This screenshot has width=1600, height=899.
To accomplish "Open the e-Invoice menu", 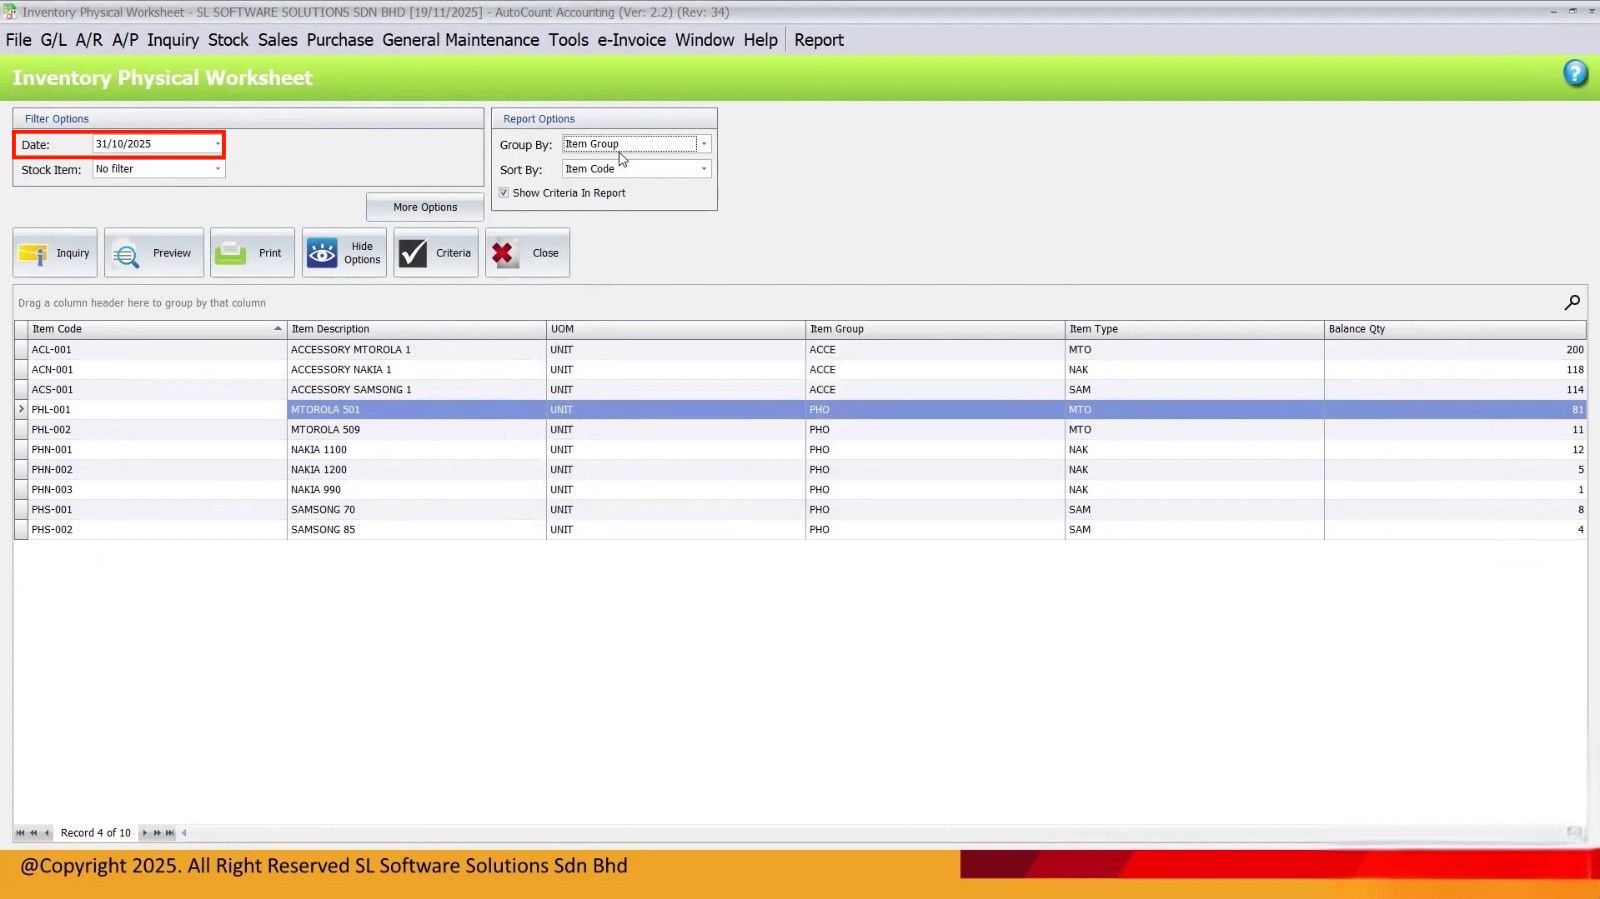I will tap(631, 40).
